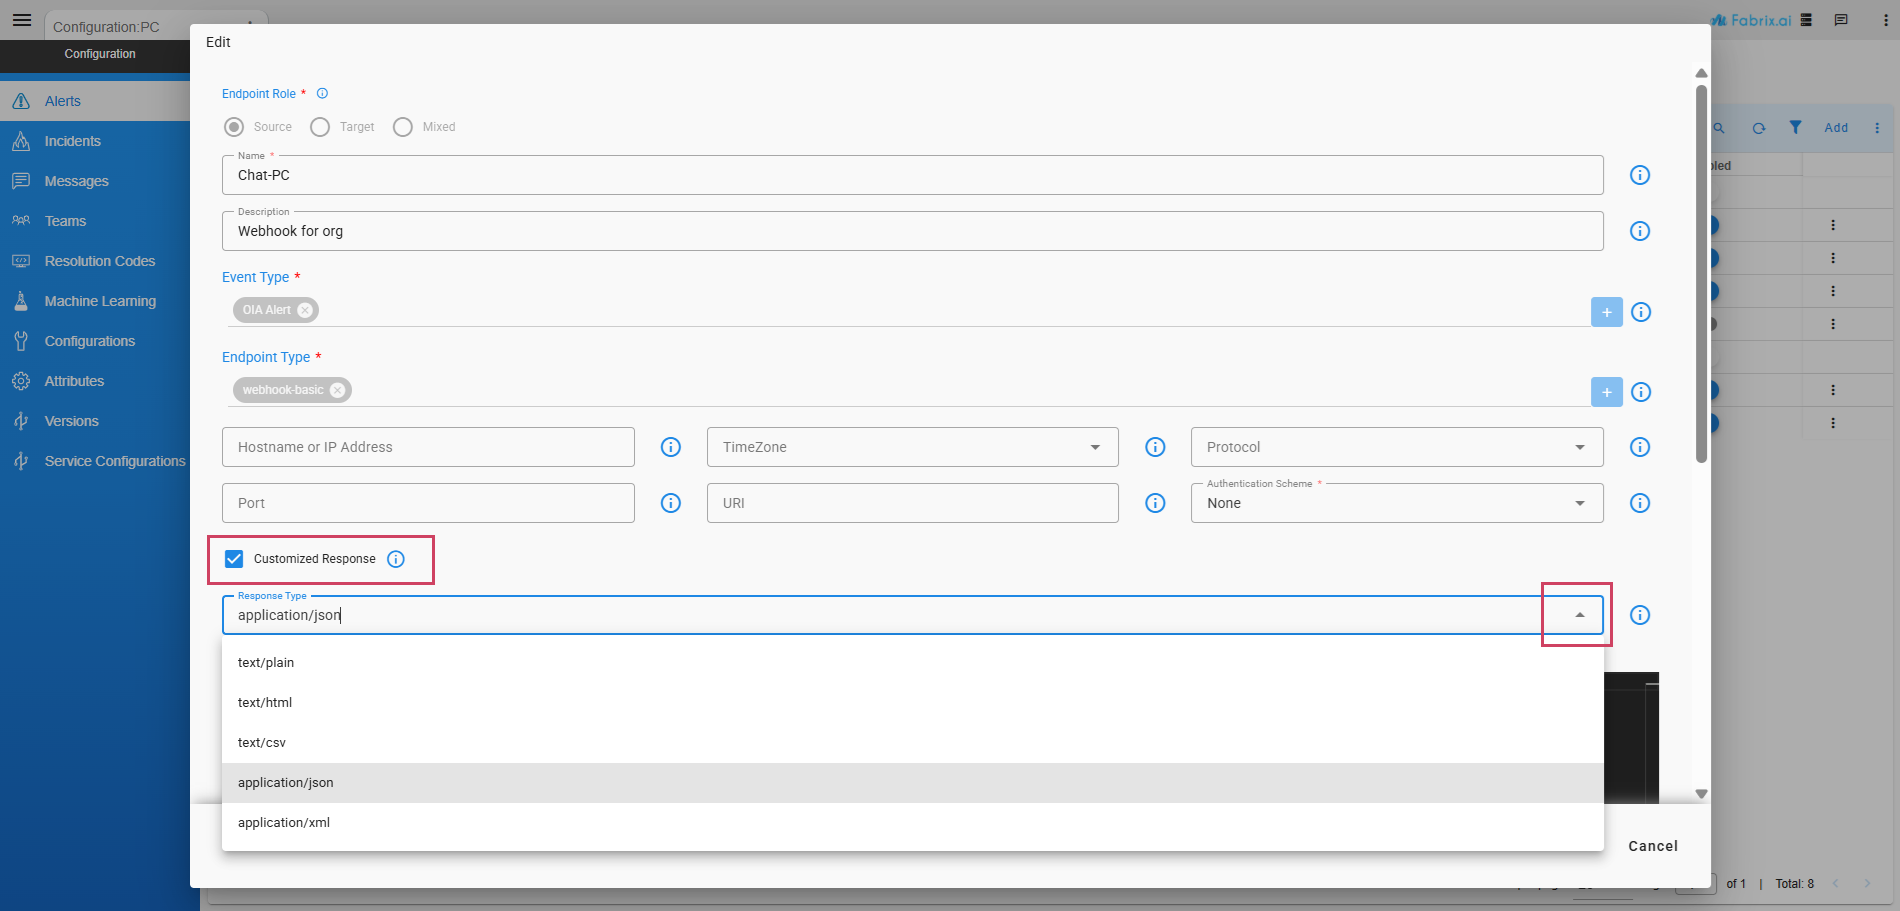Open the TimeZone dropdown
Screen dimensions: 1900x911
(1095, 447)
